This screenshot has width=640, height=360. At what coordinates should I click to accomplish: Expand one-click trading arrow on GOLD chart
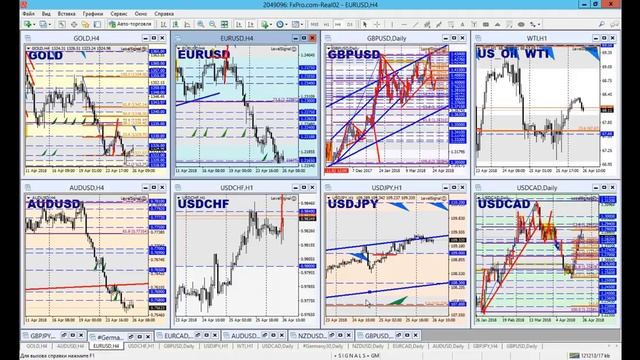29,49
